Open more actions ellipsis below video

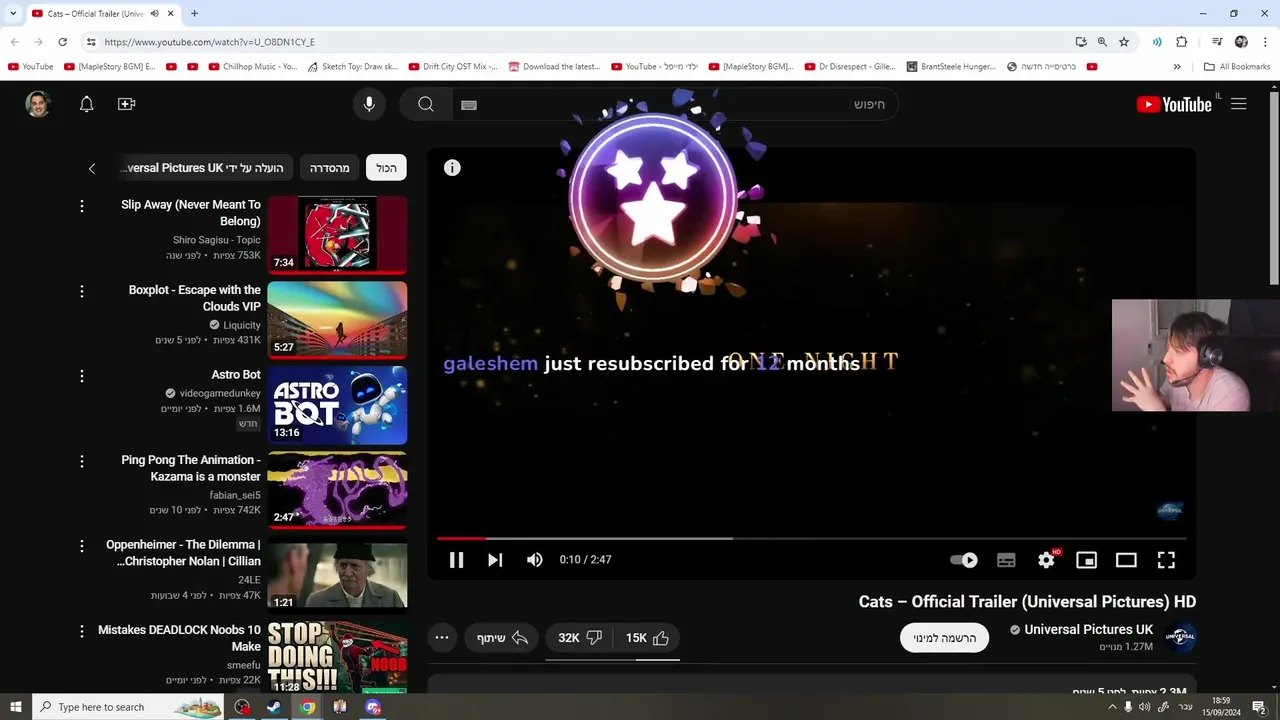pyautogui.click(x=442, y=638)
